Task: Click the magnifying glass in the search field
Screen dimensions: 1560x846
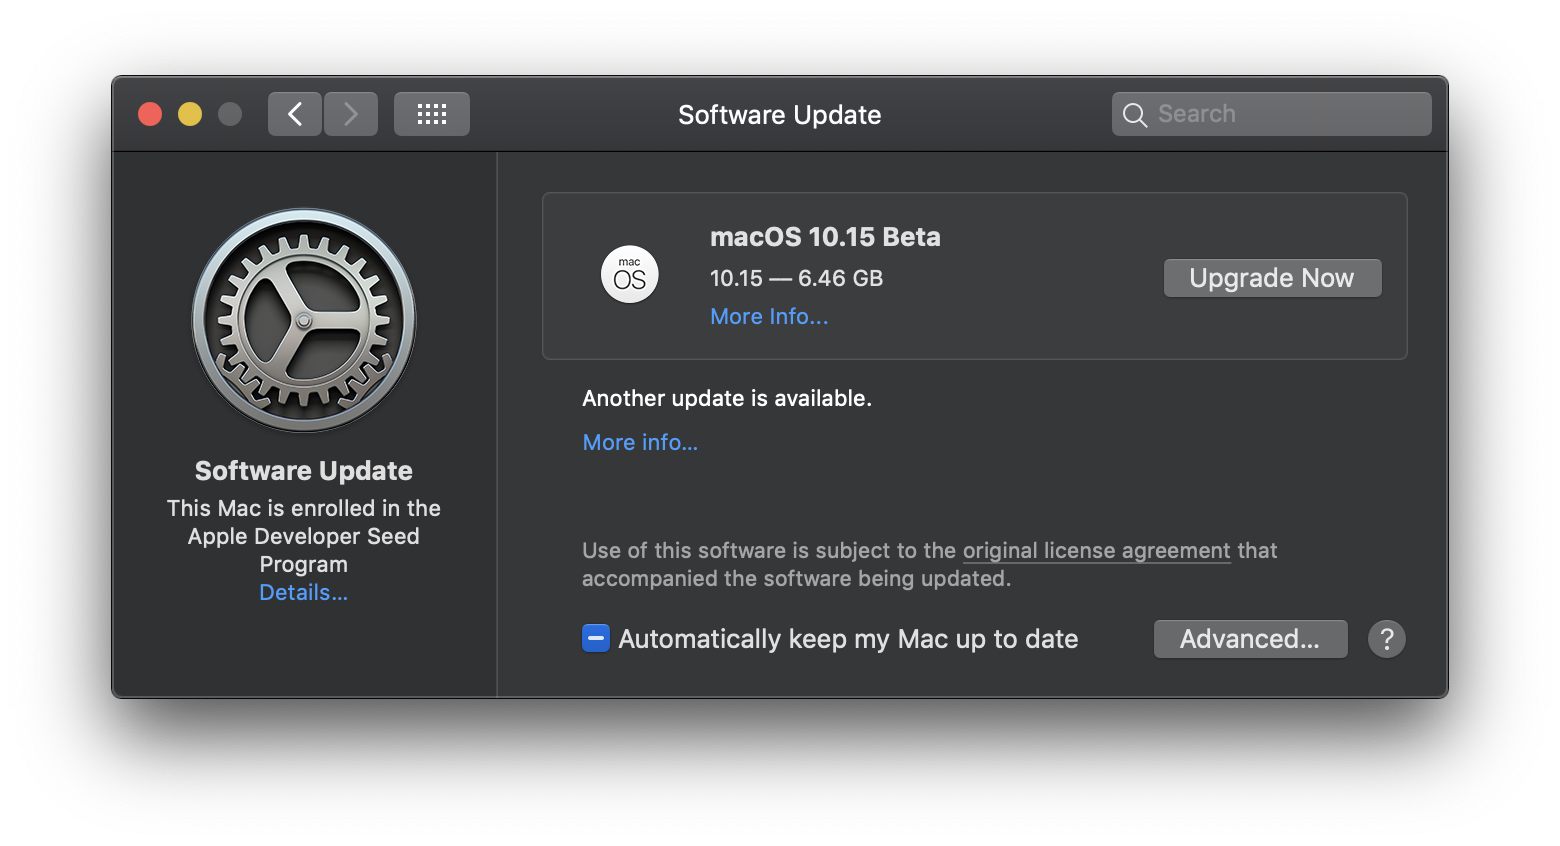Action: (x=1135, y=113)
